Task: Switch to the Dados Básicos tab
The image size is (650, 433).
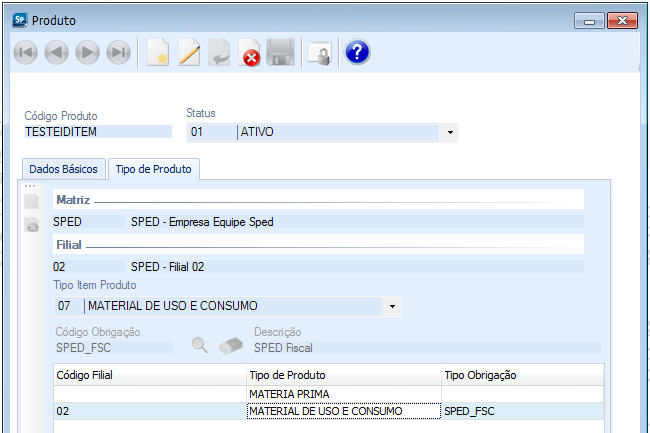Action: tap(63, 169)
